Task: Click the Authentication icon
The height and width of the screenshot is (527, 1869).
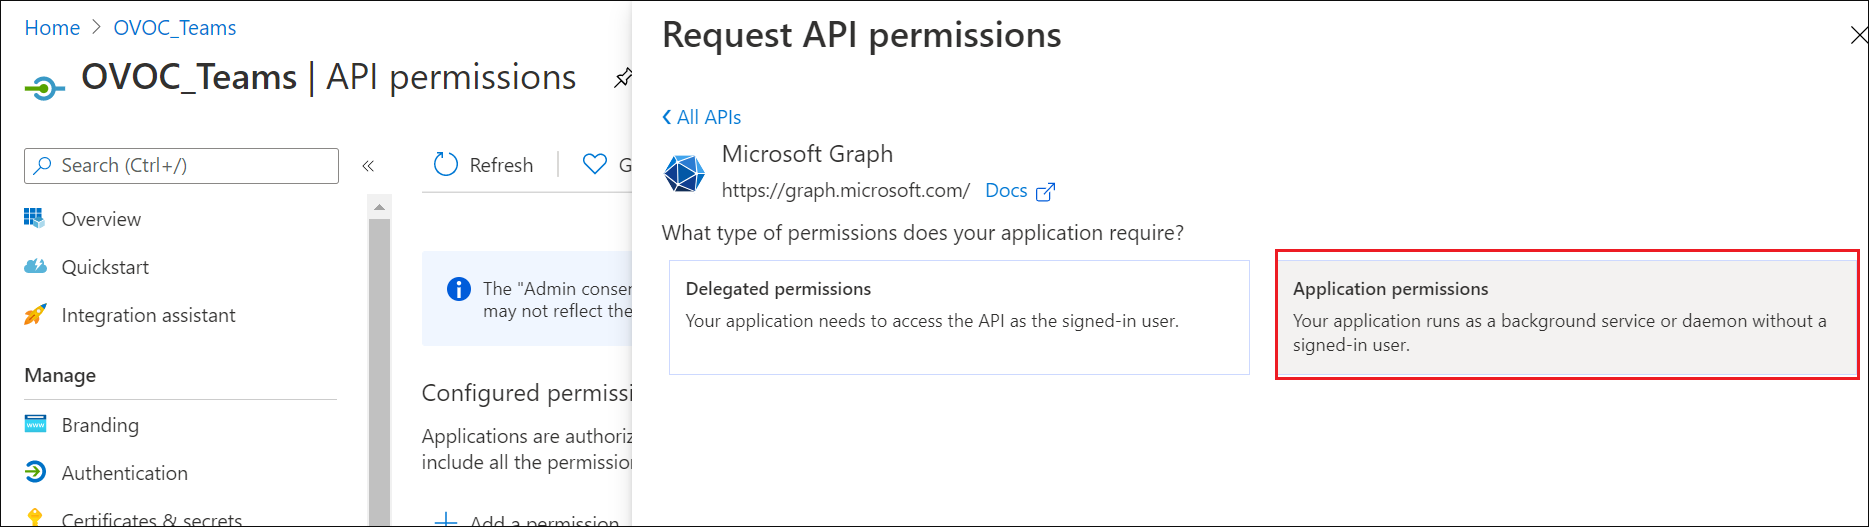Action: point(35,472)
